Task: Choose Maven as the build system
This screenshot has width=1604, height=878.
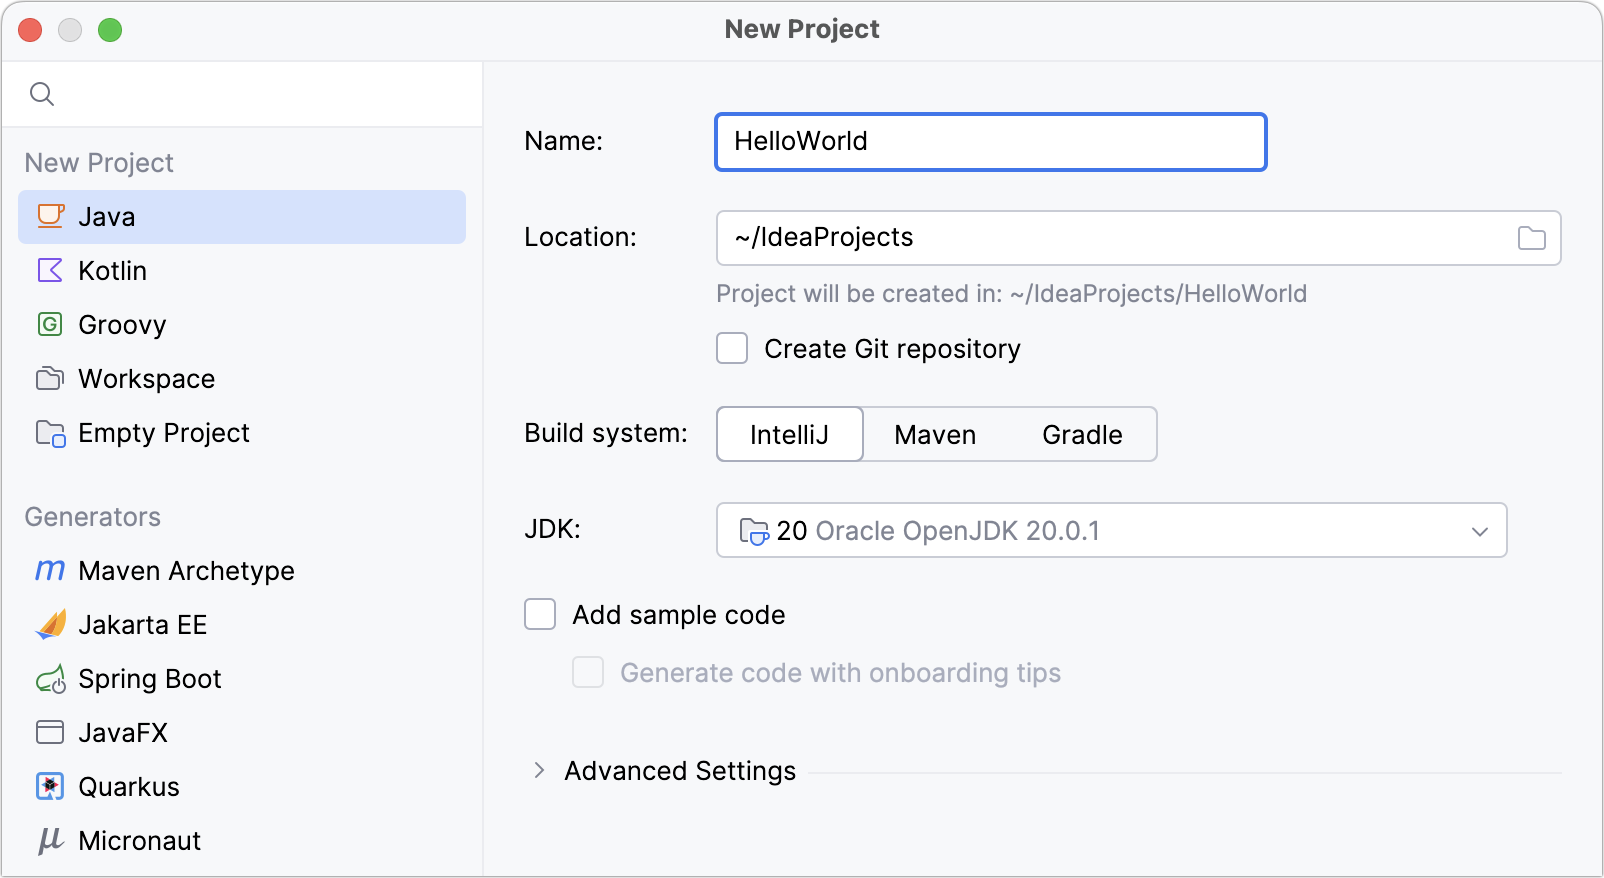Action: tap(935, 434)
